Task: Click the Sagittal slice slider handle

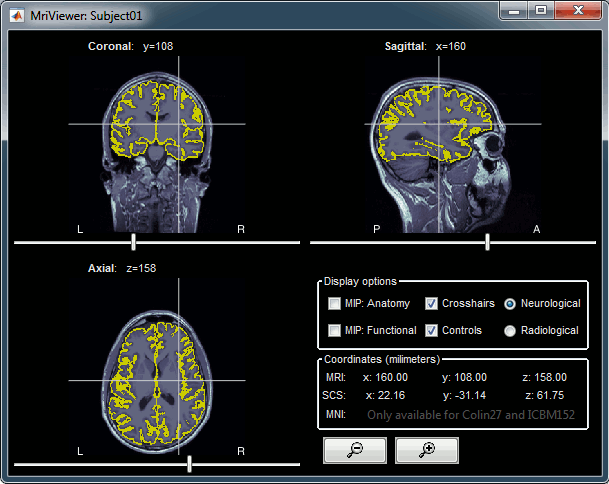Action: [x=487, y=242]
